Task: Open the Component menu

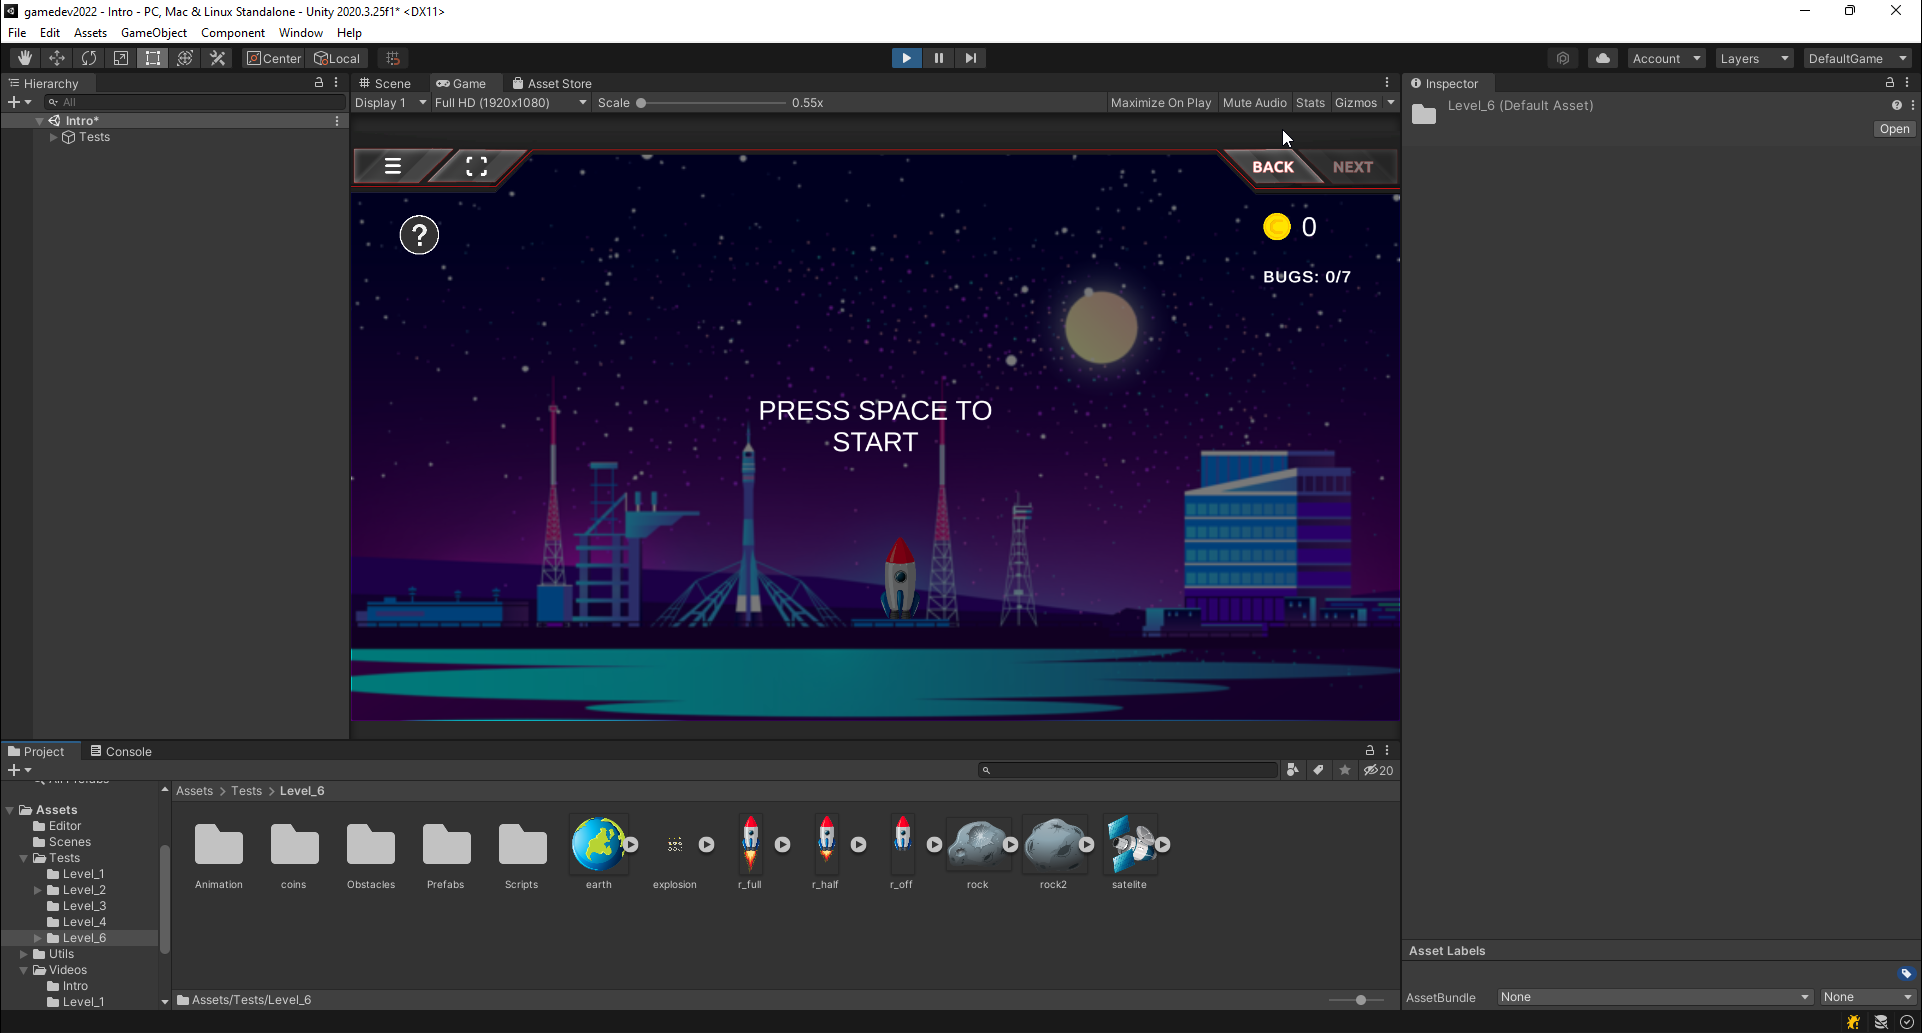Action: (233, 33)
